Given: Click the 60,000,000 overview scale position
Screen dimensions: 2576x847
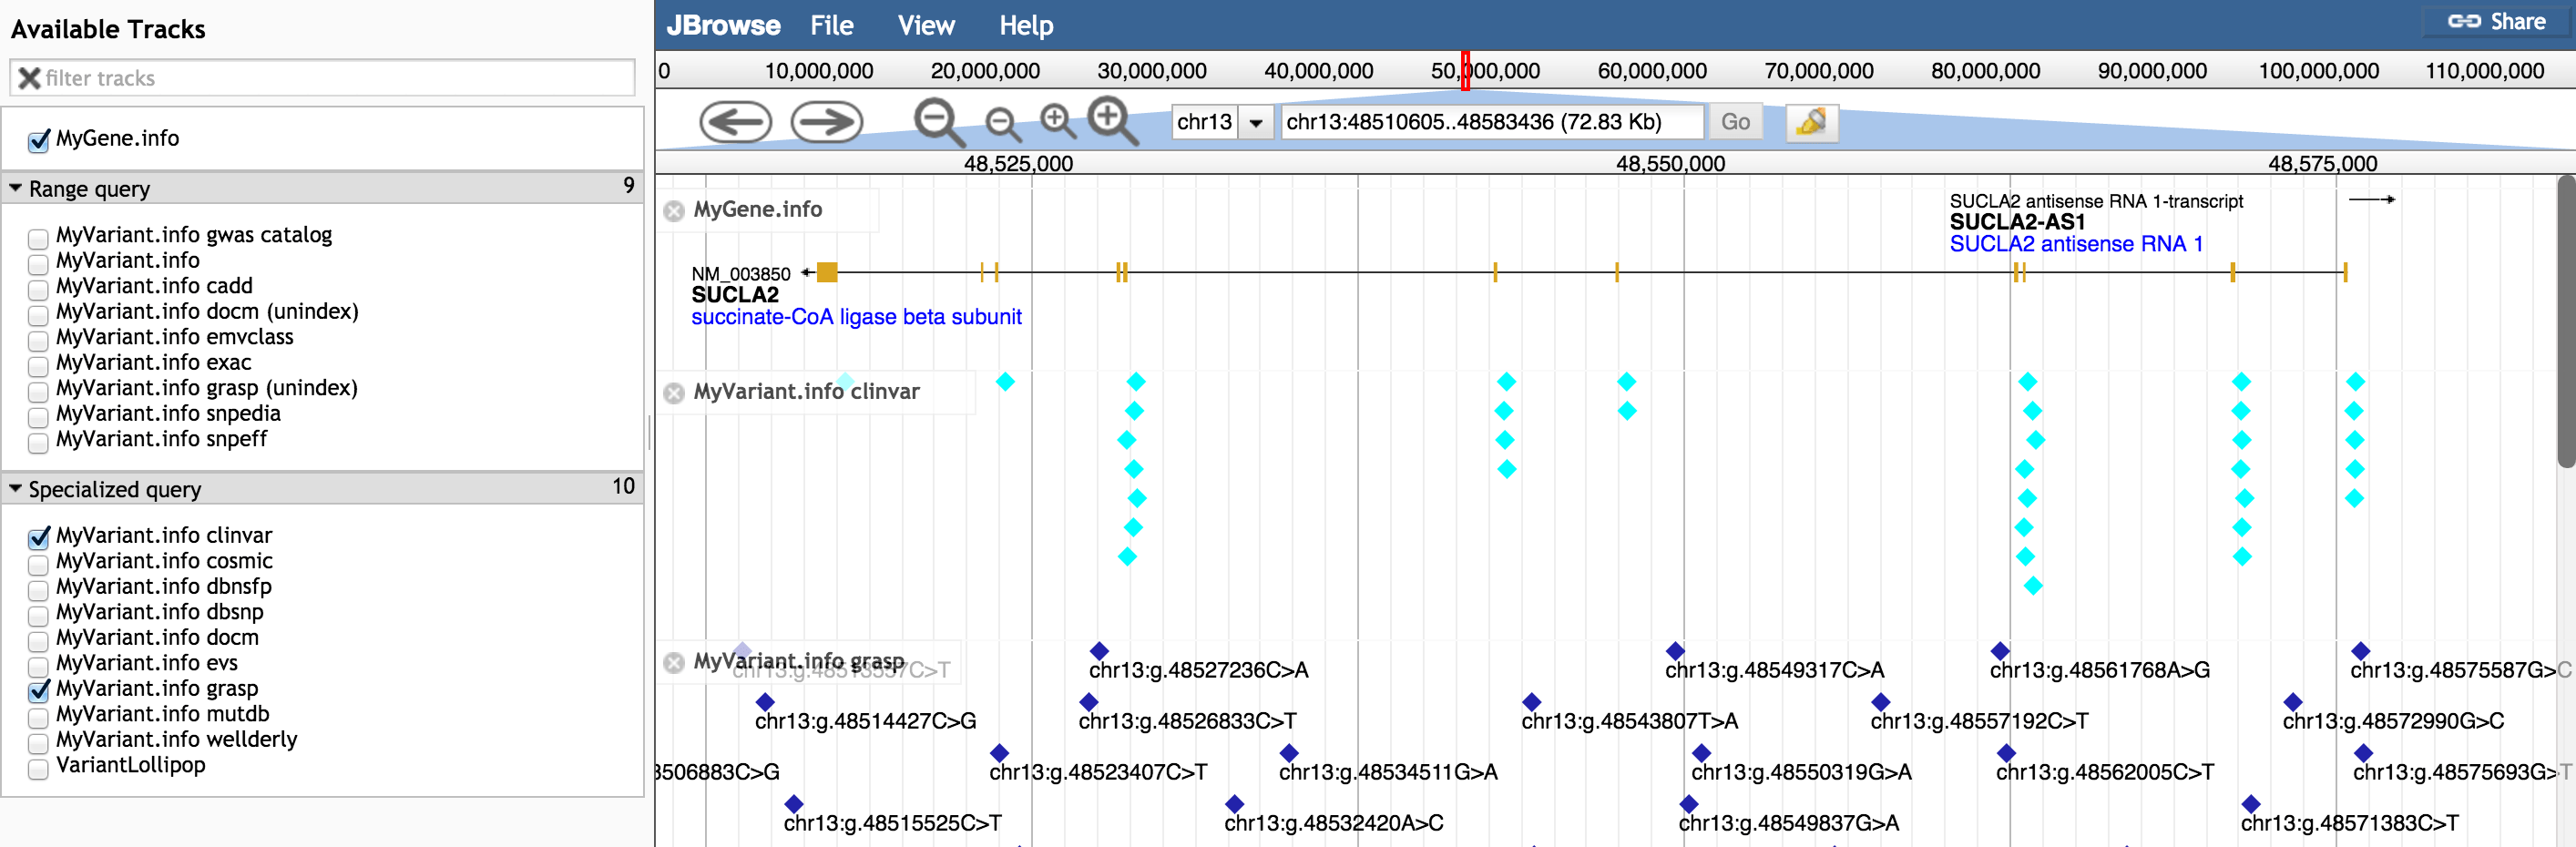Looking at the screenshot, I should [x=1652, y=71].
